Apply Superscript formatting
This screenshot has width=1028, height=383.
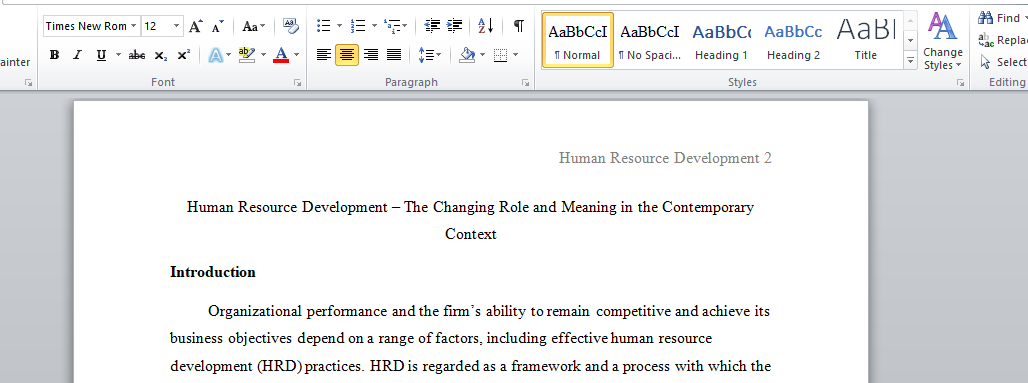point(184,55)
